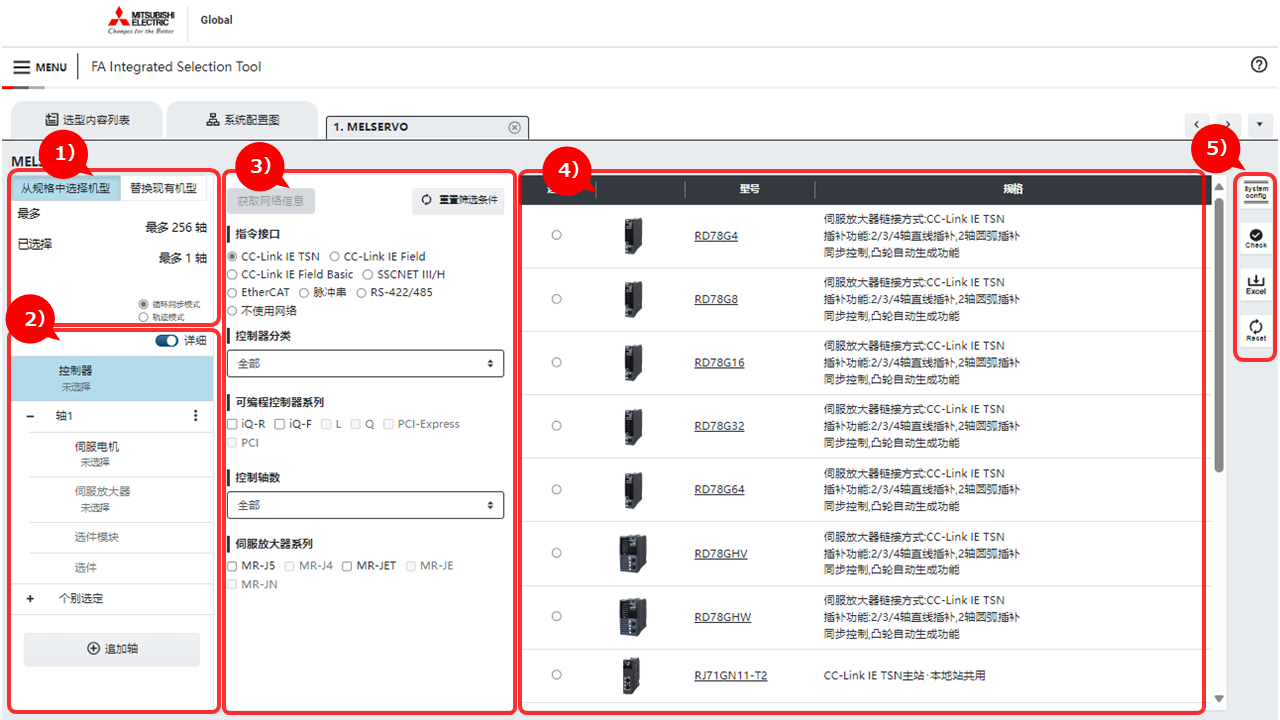Select 从规格中选择机型 tab

[65, 188]
